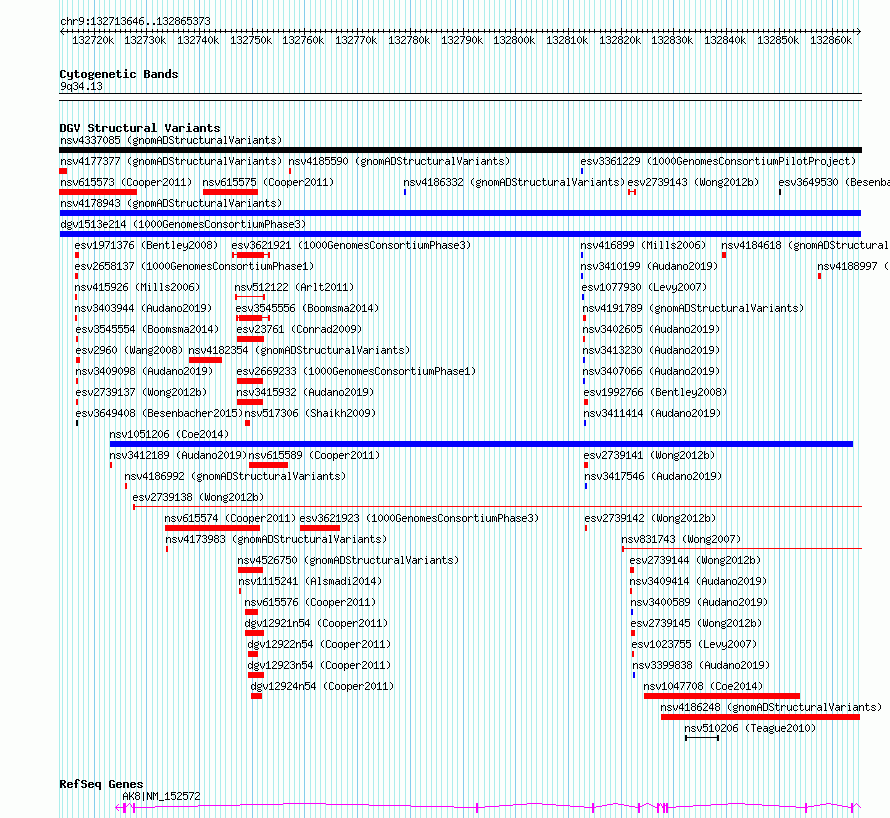Viewport: 890px width, 818px height.
Task: Open nsv4177377 gnomAD variant label
Action: pyautogui.click(x=171, y=161)
